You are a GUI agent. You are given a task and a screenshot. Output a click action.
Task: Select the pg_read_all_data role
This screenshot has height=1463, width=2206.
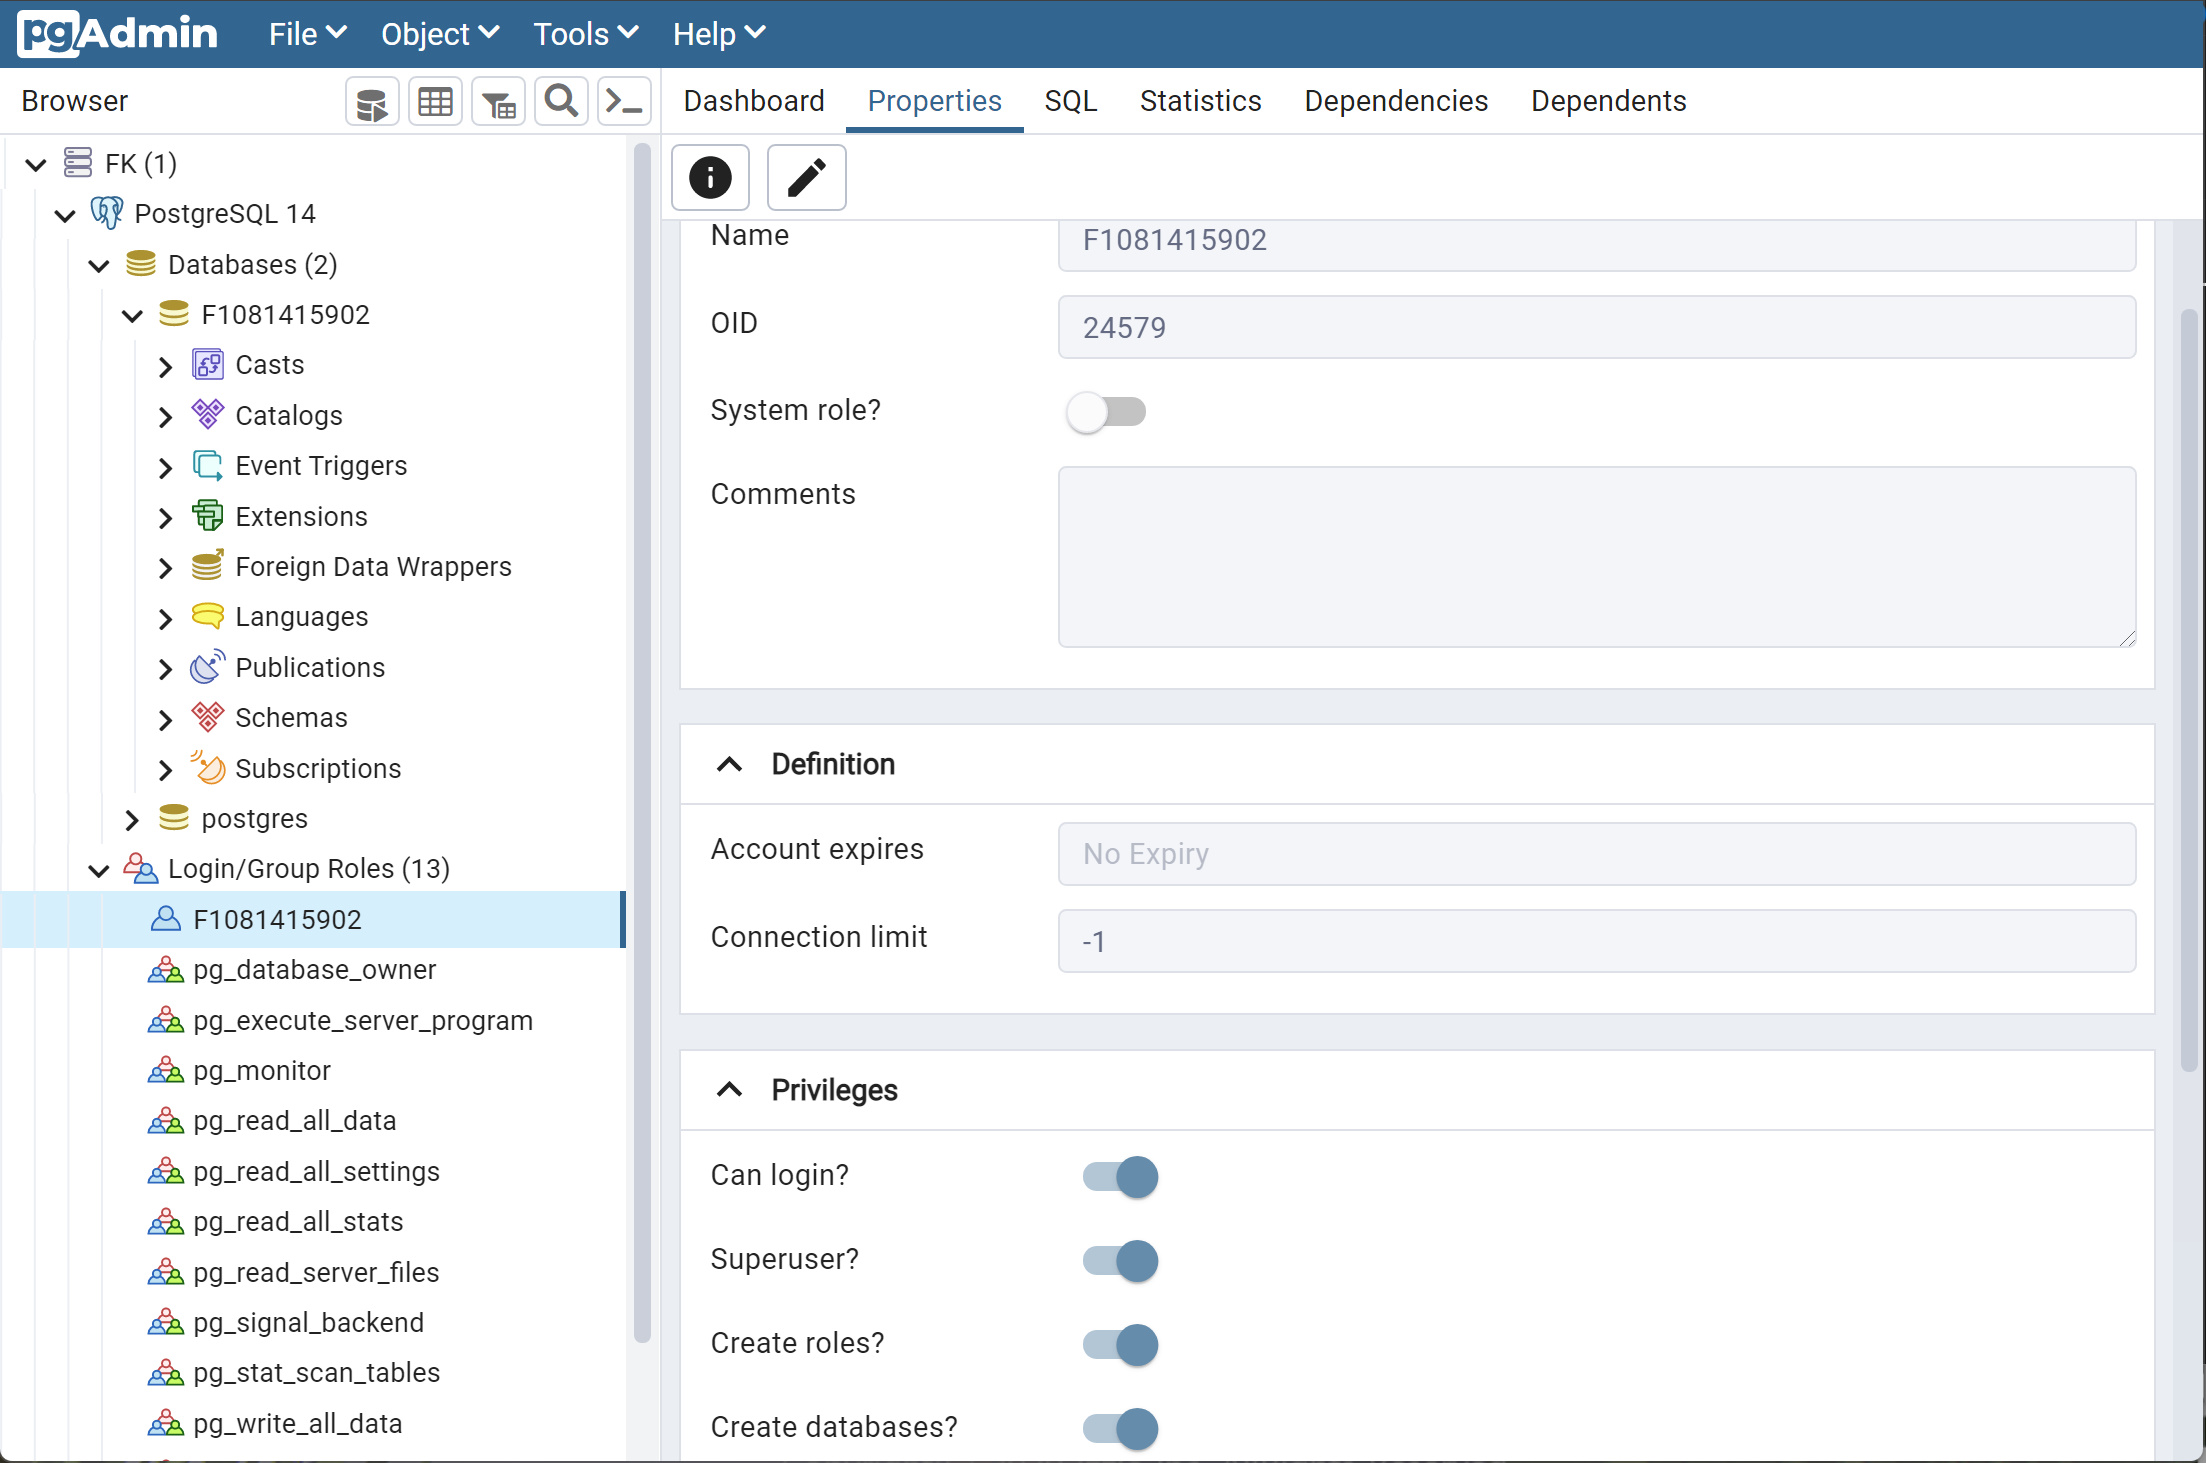[x=295, y=1121]
